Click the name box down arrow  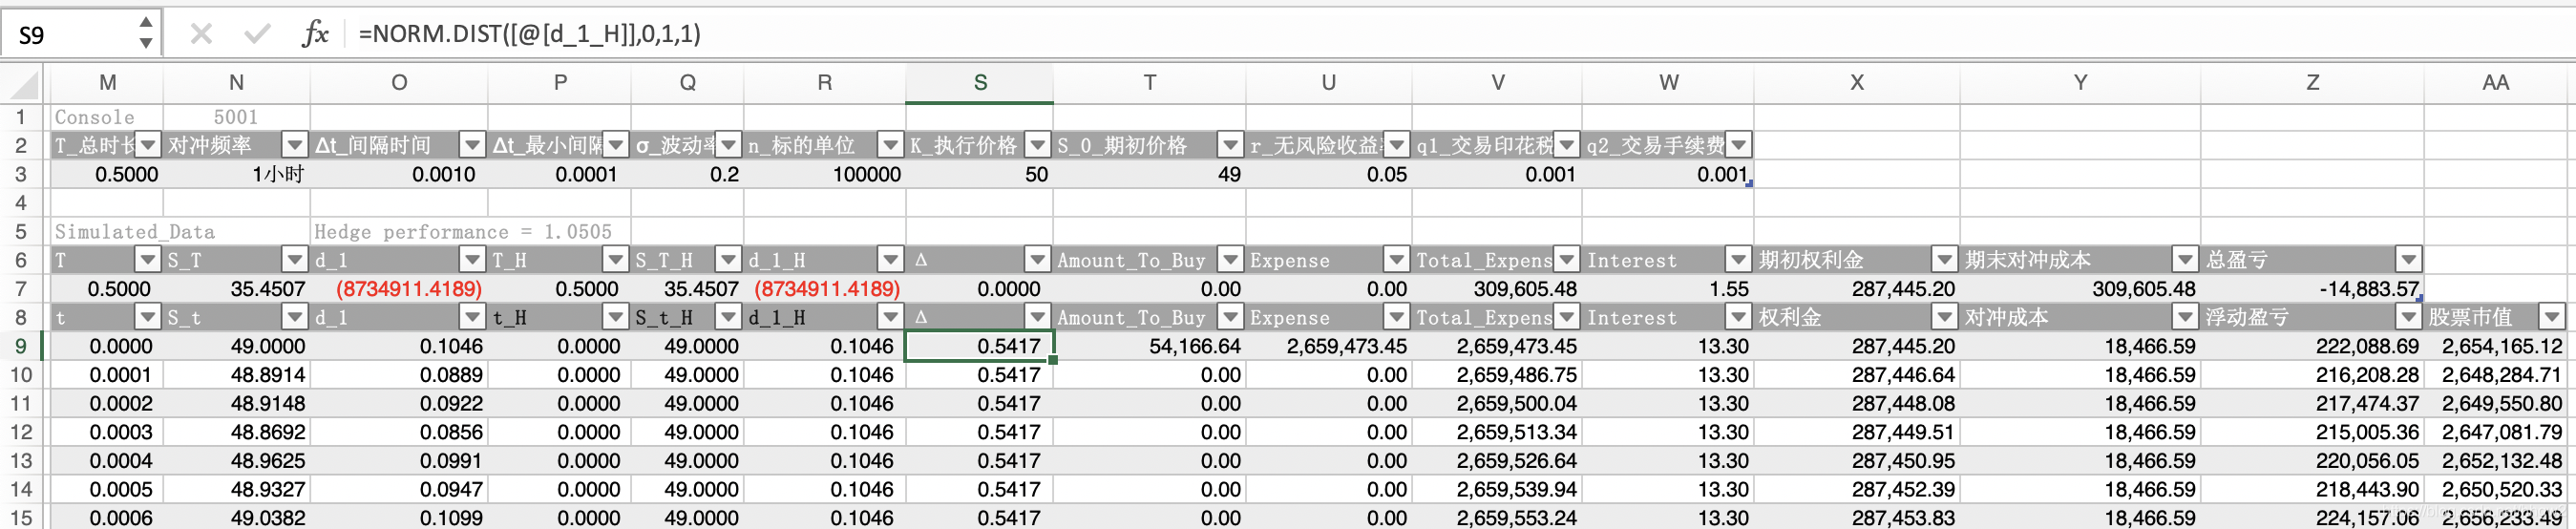point(146,43)
